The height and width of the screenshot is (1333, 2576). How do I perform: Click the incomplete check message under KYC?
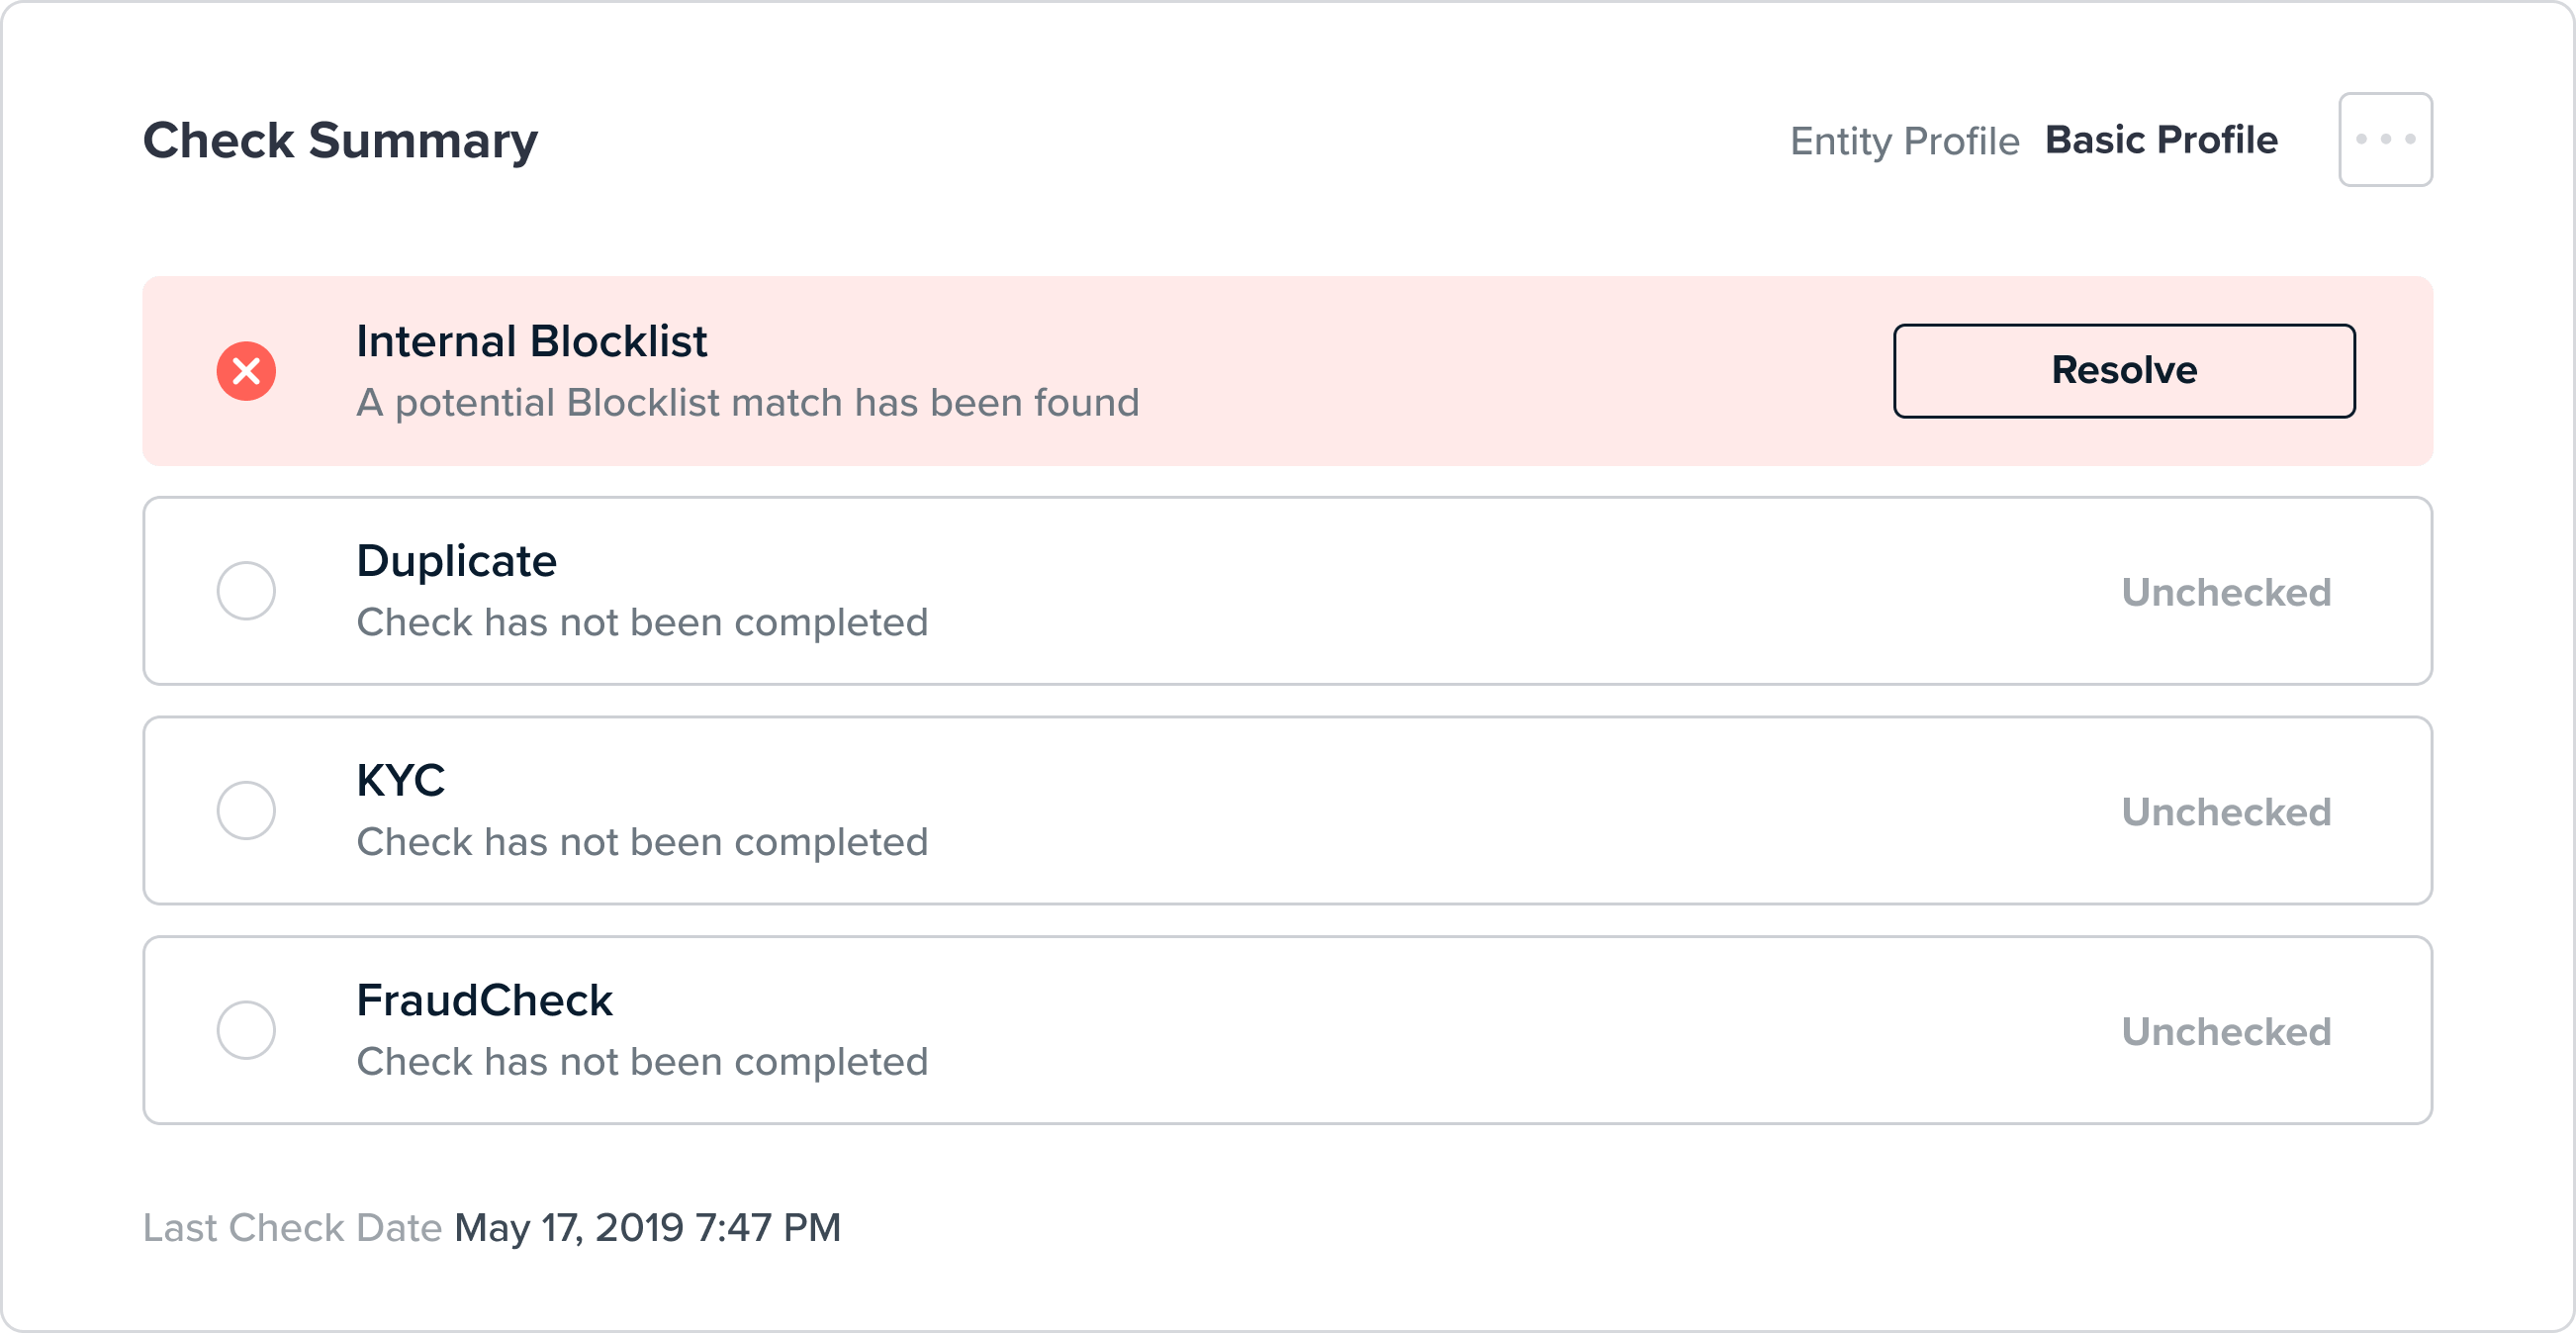[642, 842]
